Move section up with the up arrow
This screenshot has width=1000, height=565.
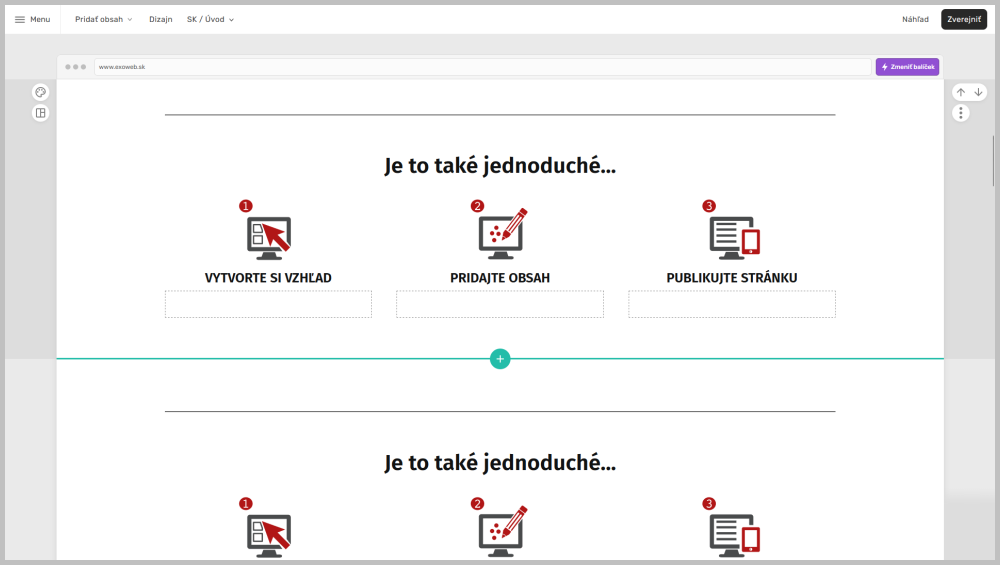(x=961, y=92)
